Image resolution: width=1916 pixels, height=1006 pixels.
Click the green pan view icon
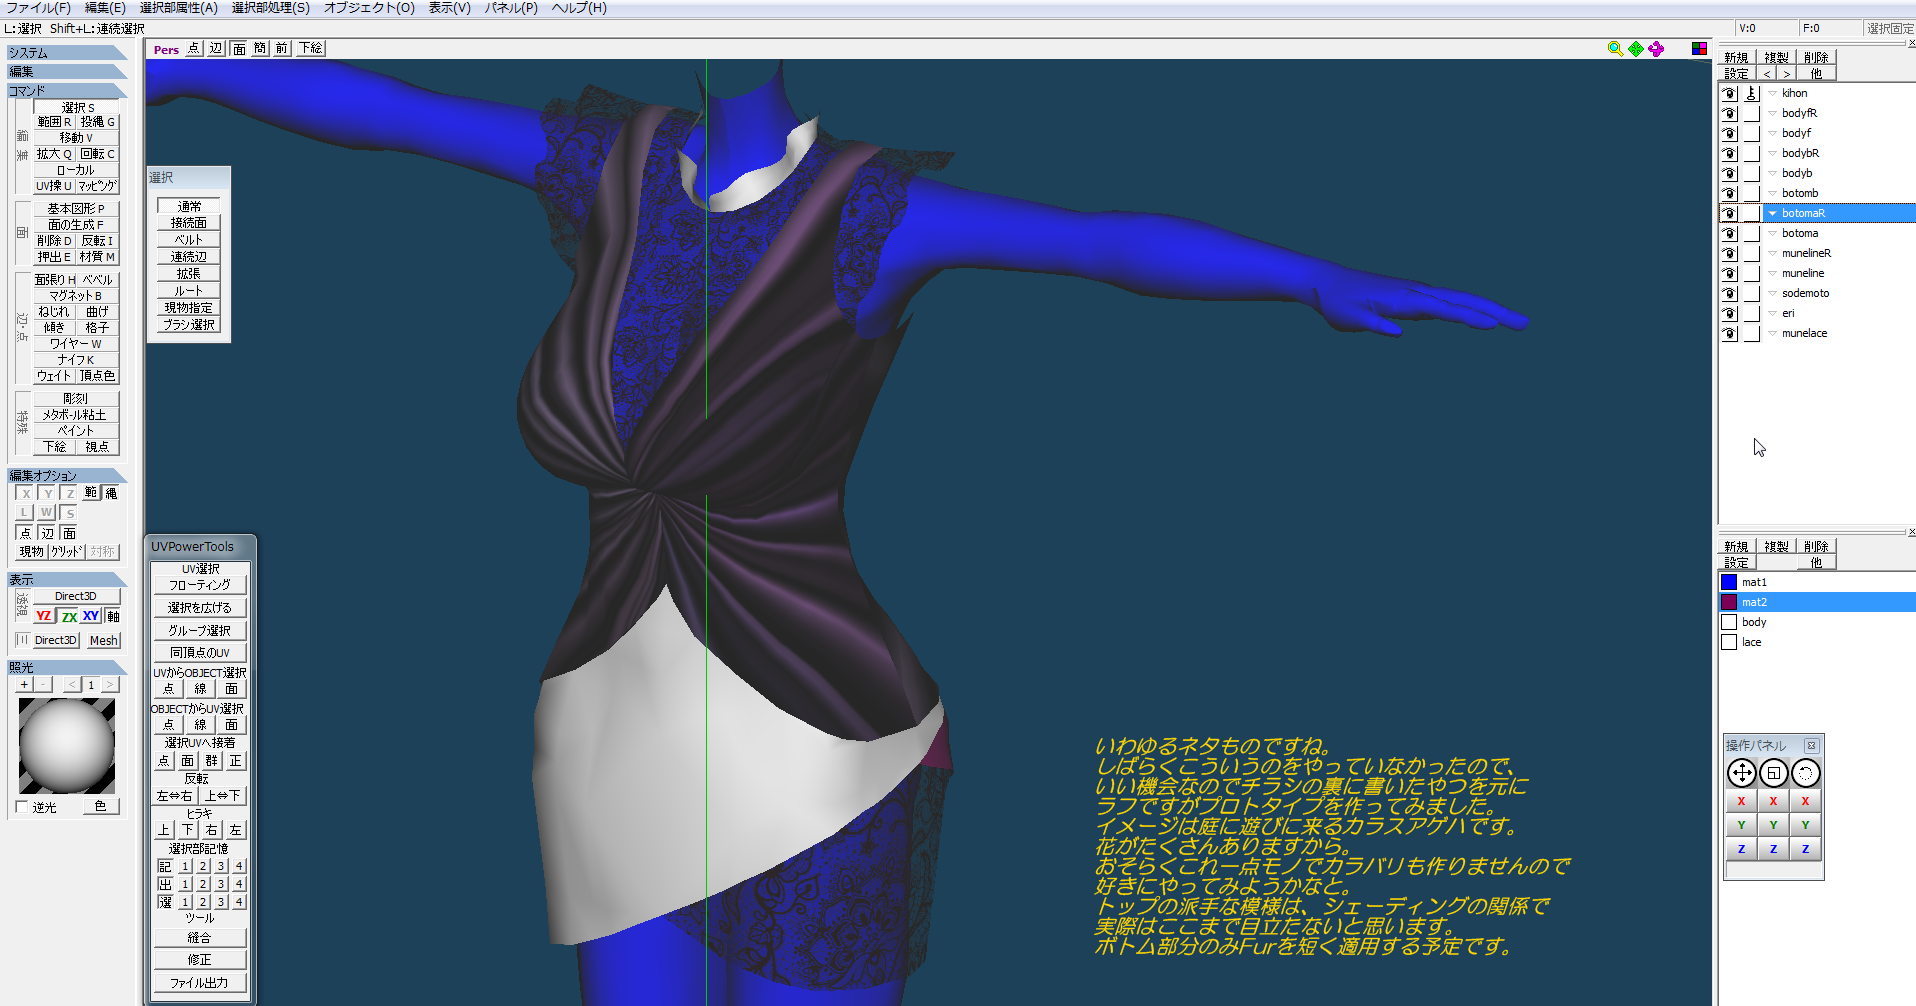tap(1636, 49)
